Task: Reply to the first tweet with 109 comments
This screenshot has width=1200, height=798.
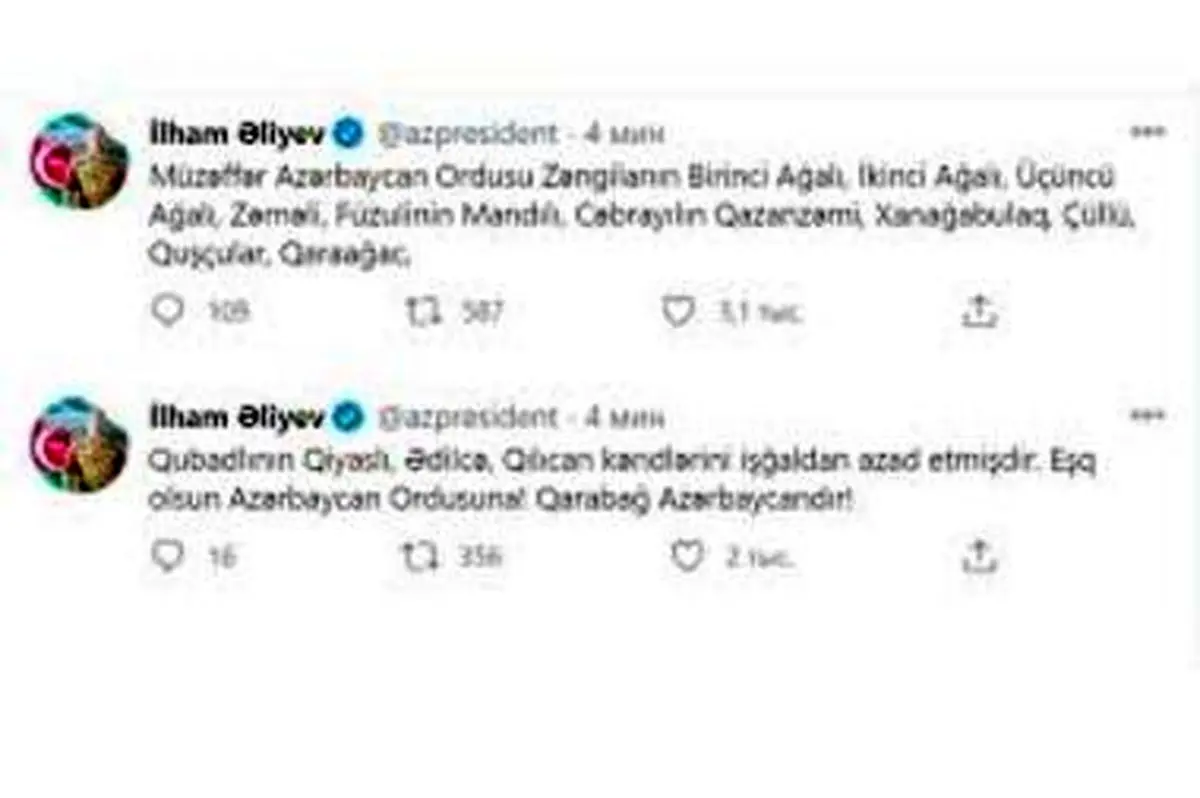Action: [x=168, y=311]
